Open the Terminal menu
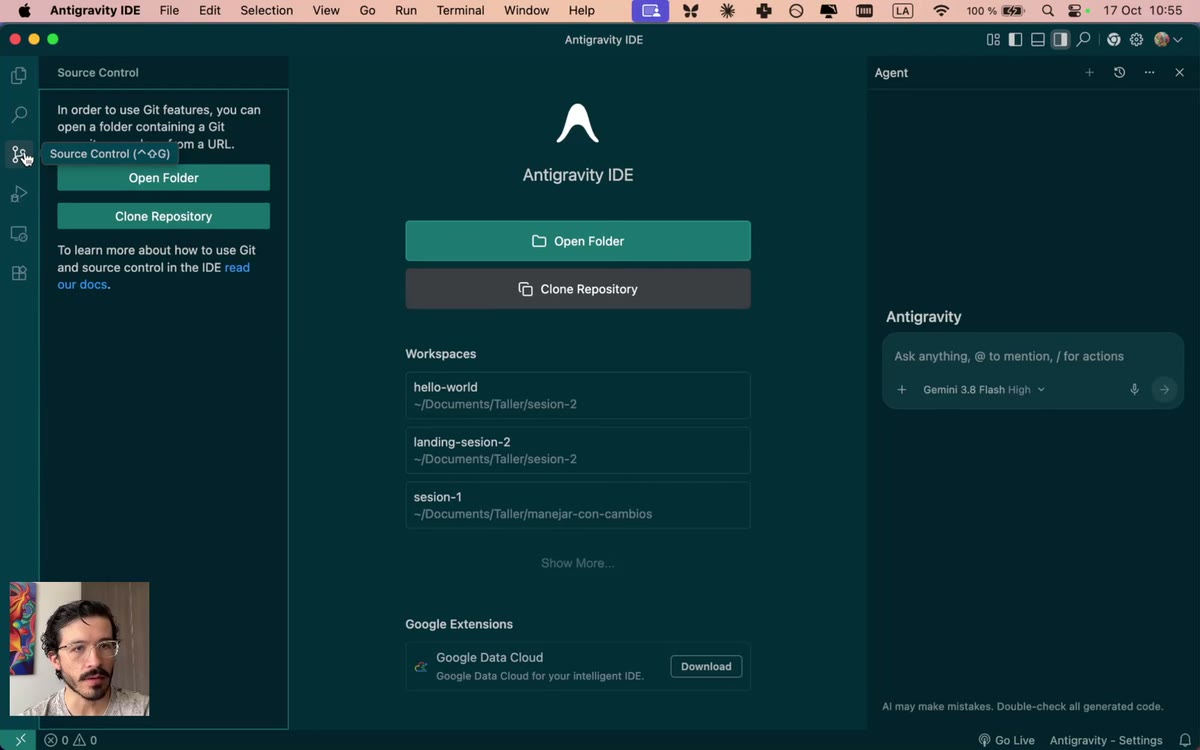1200x750 pixels. 460,11
